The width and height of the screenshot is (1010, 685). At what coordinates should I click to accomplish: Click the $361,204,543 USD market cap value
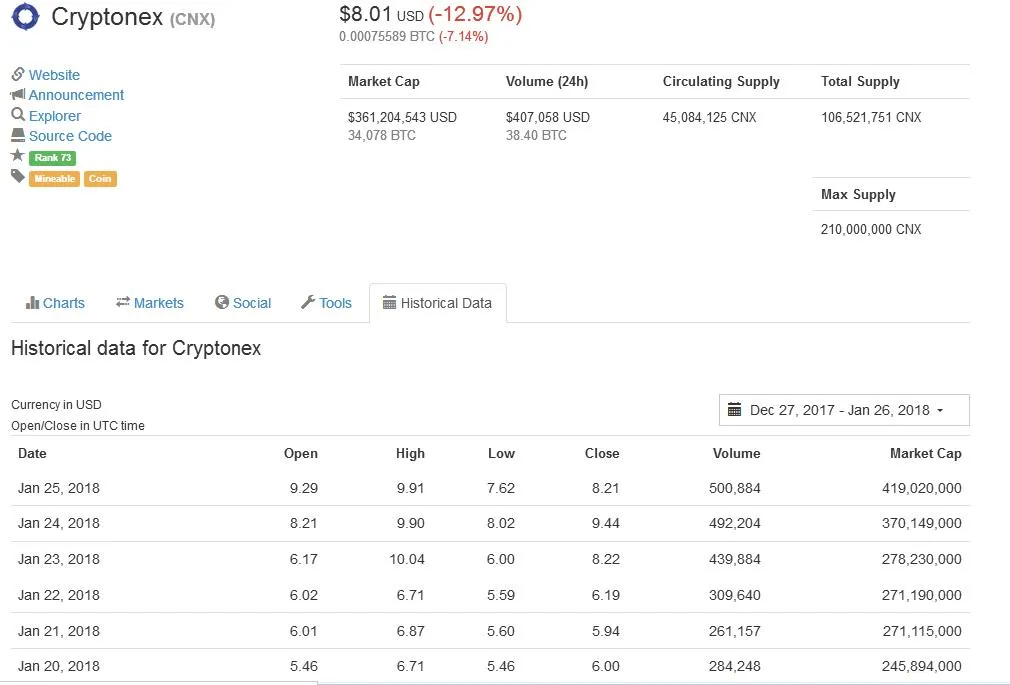point(402,117)
